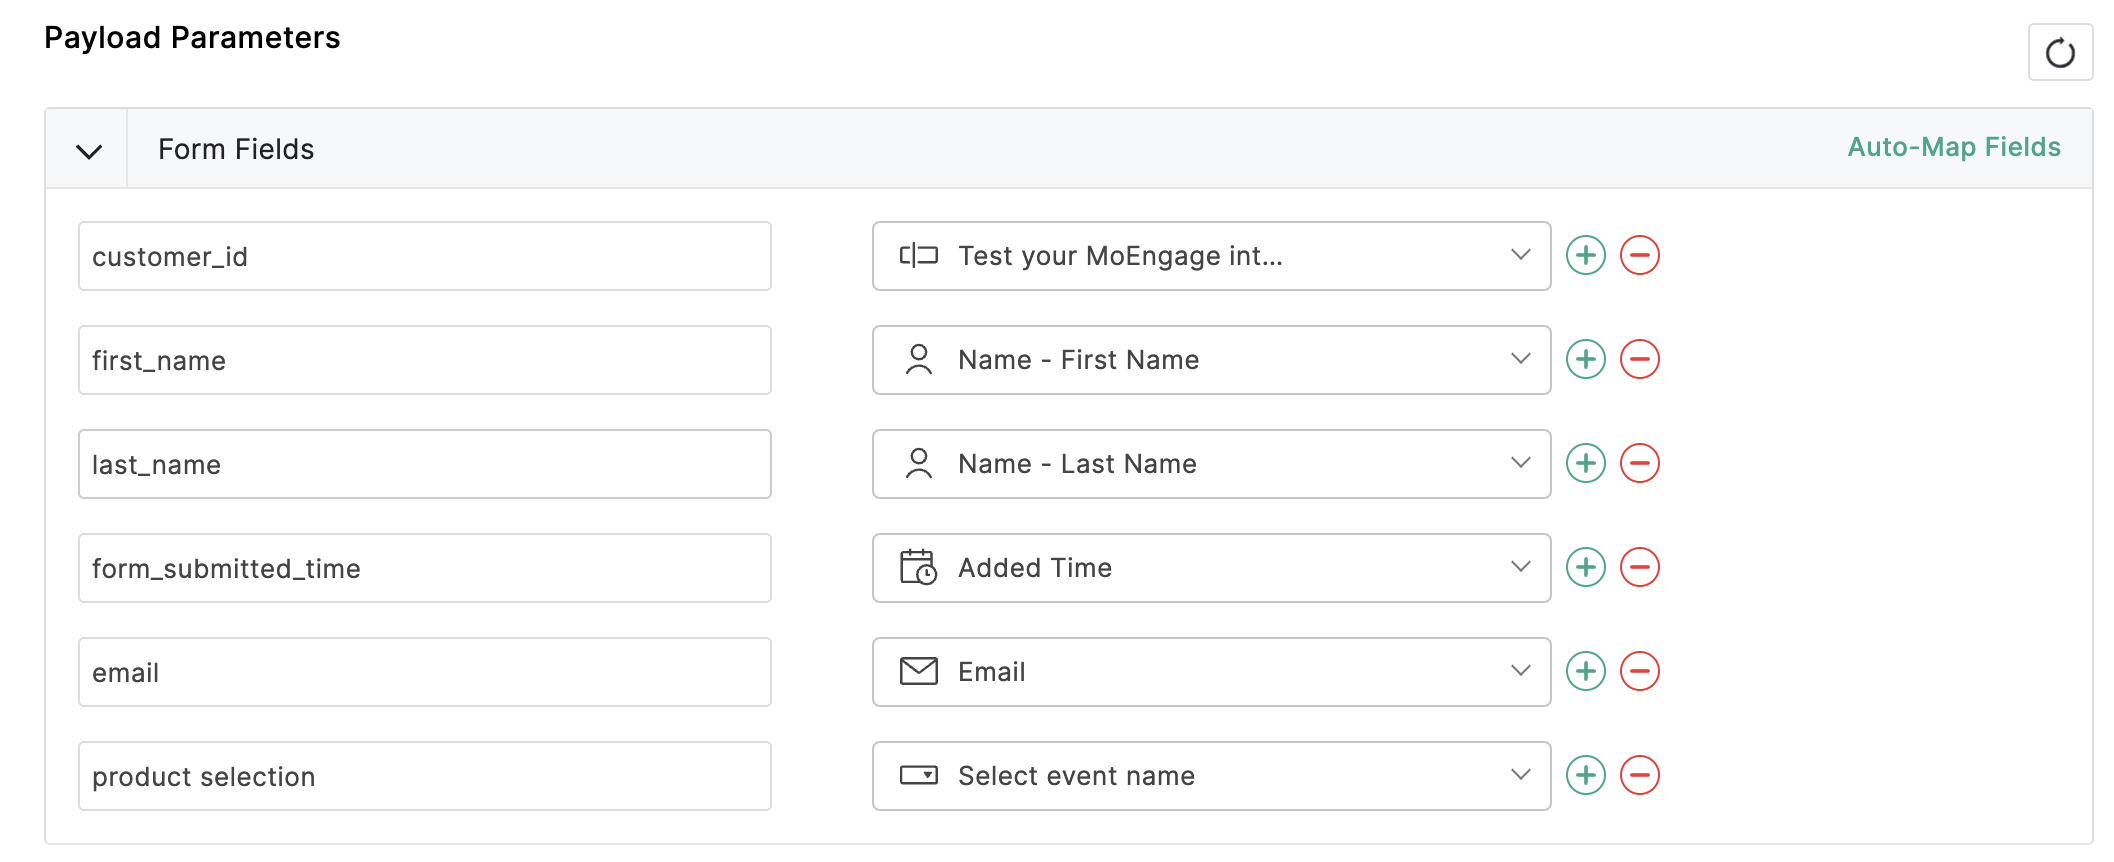This screenshot has height=862, width=2114.
Task: Click the refresh payload parameters icon
Action: tap(2059, 53)
